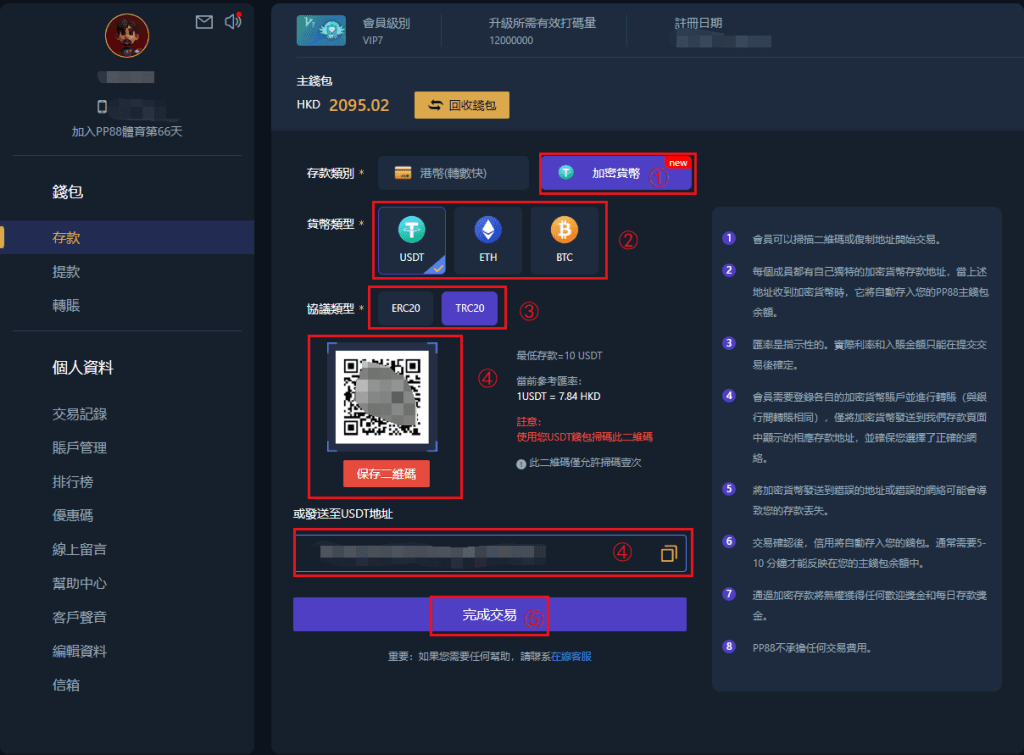The width and height of the screenshot is (1024, 755).
Task: Open 信箱 in the sidebar
Action: click(66, 685)
